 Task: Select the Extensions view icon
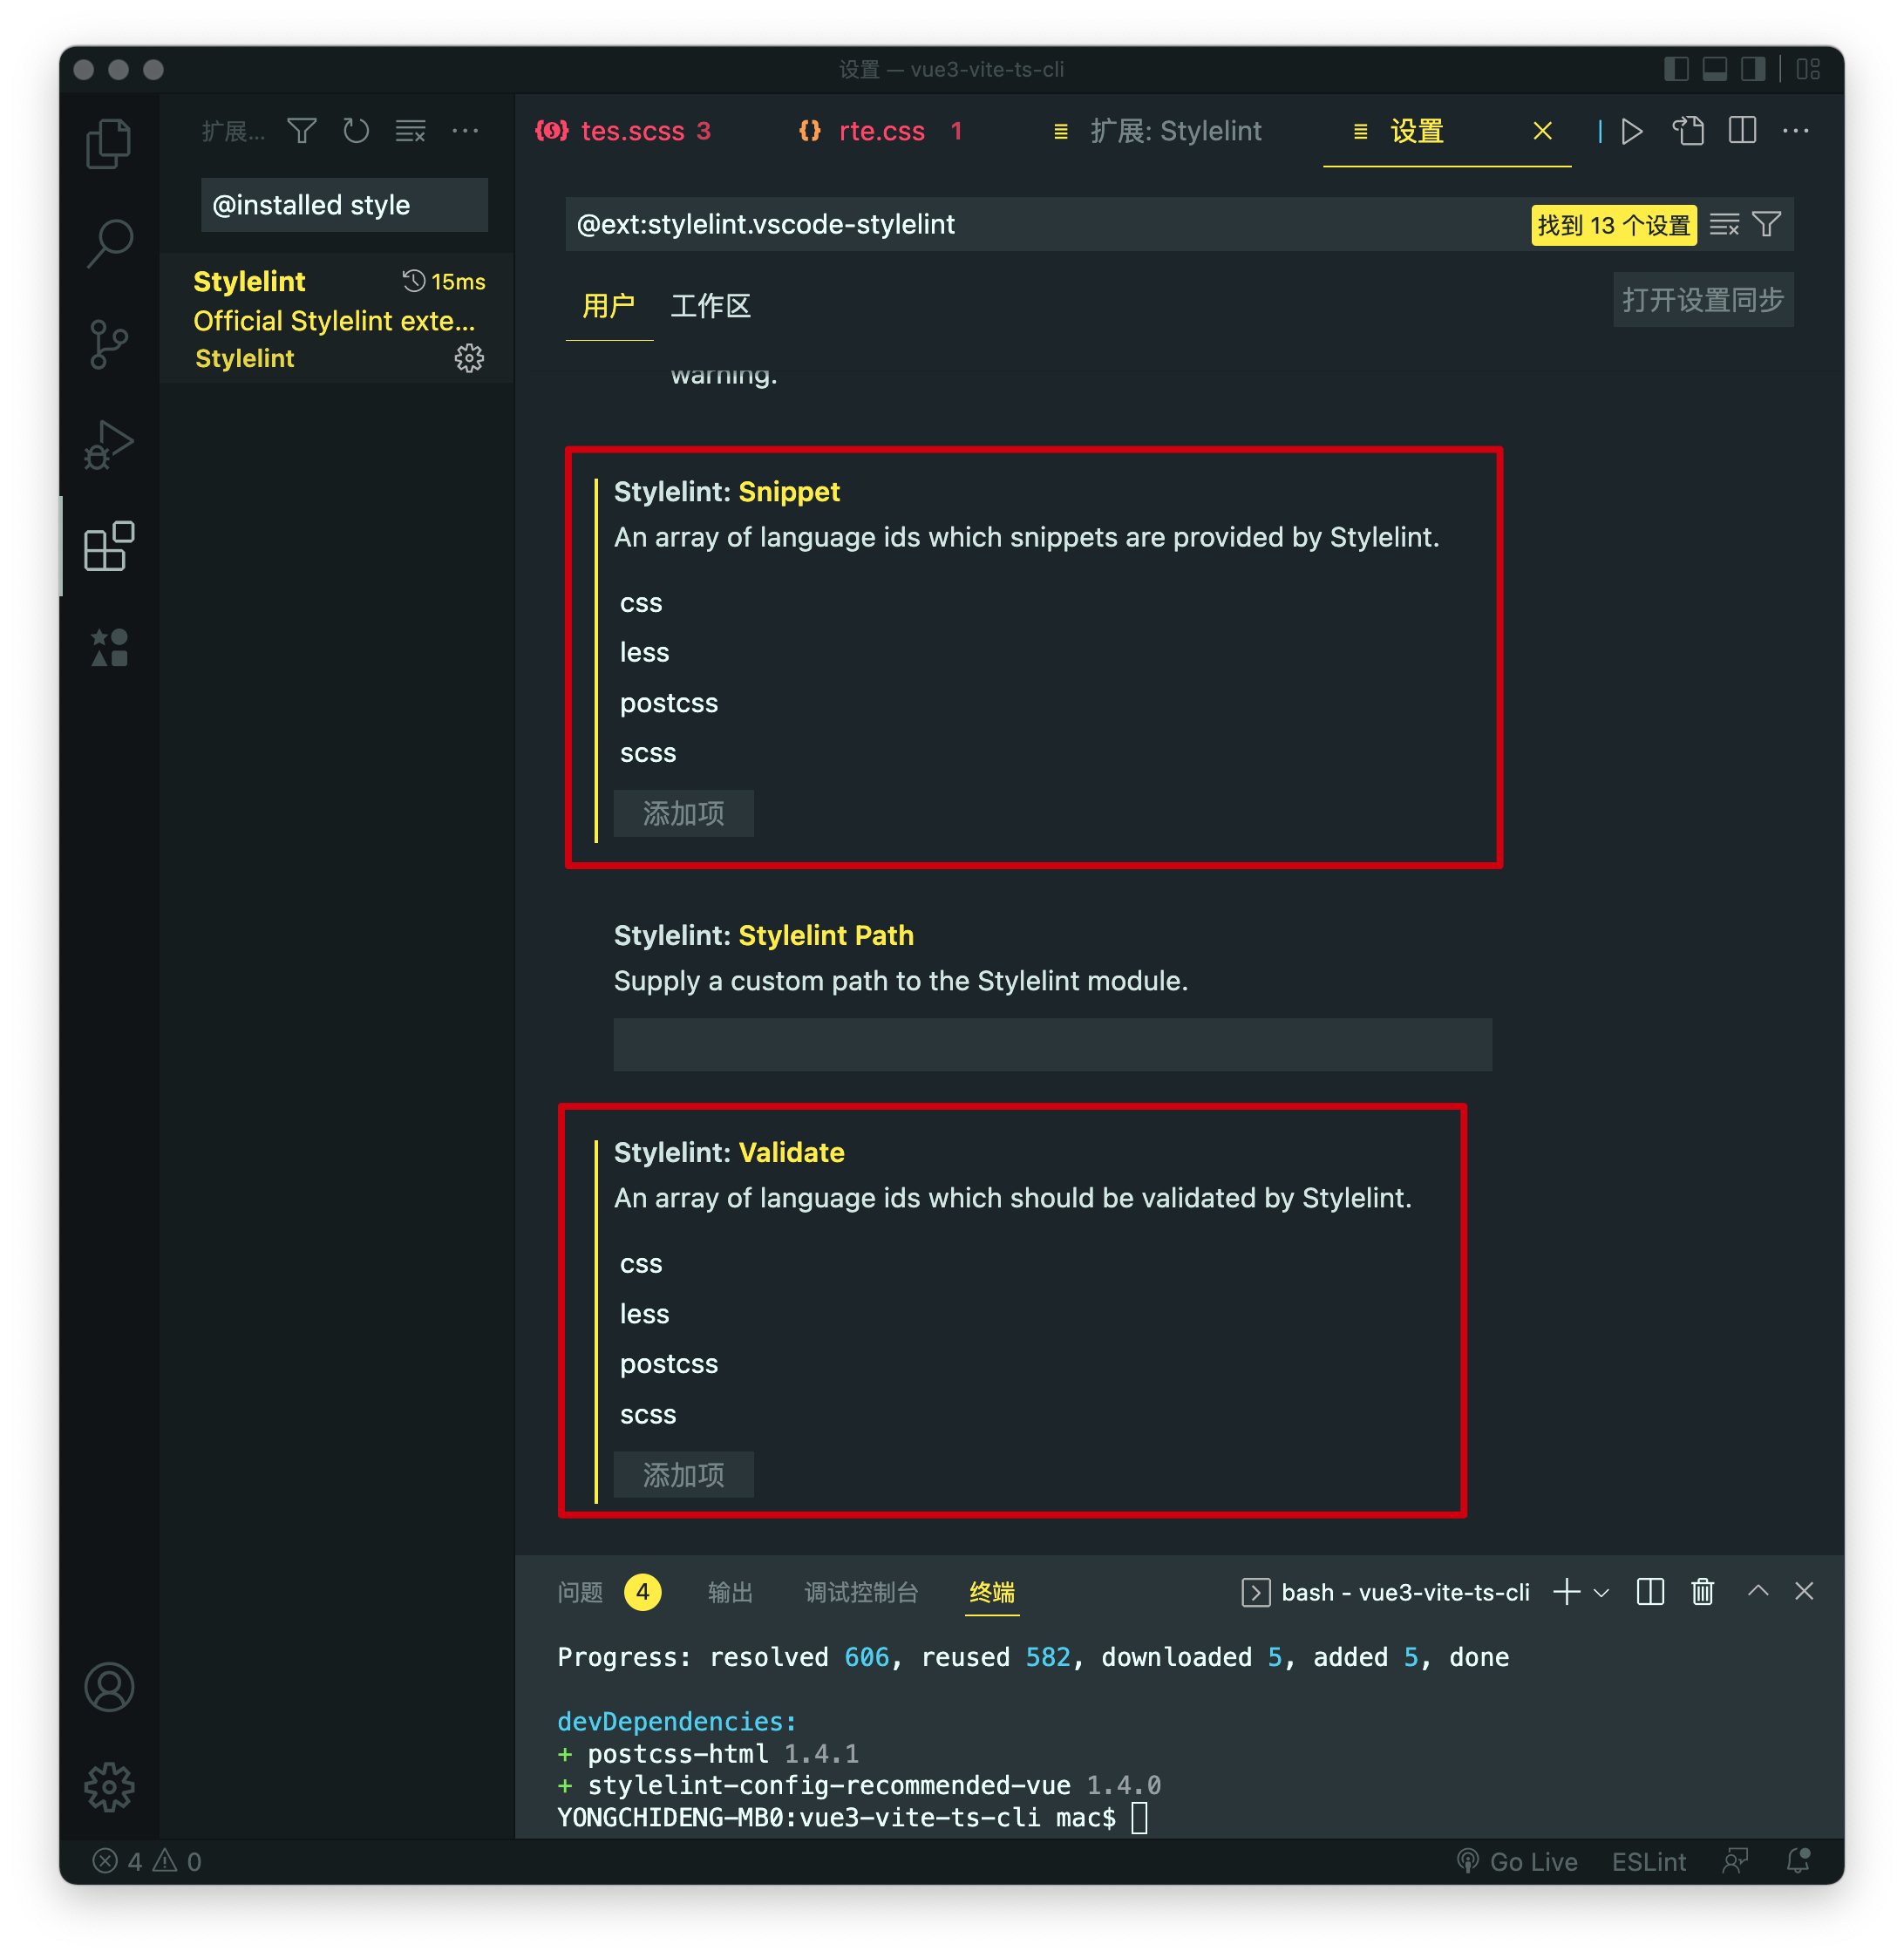point(109,546)
